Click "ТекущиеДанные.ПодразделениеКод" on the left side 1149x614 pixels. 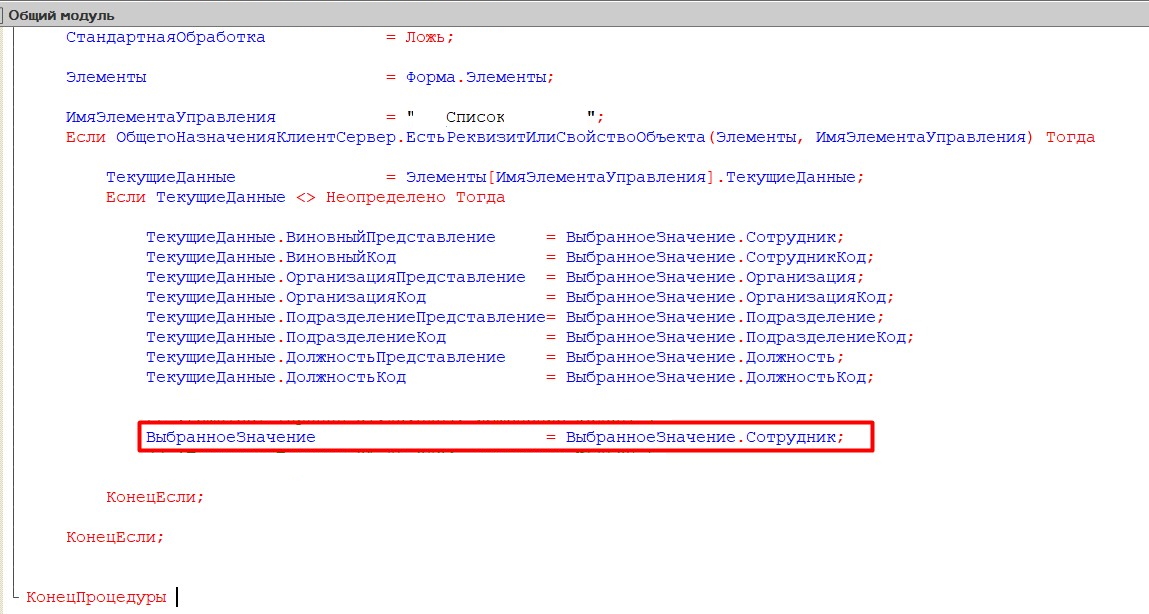tap(296, 337)
